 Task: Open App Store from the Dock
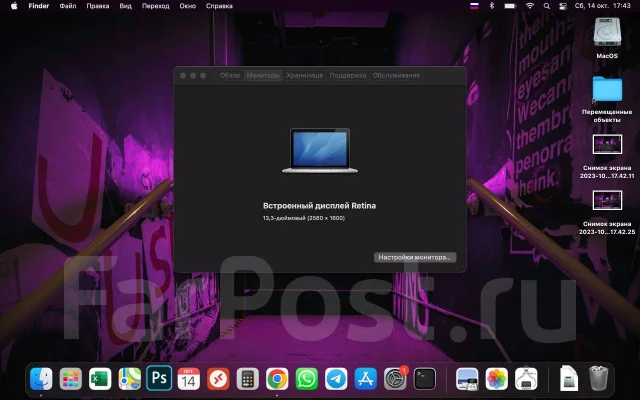click(365, 379)
